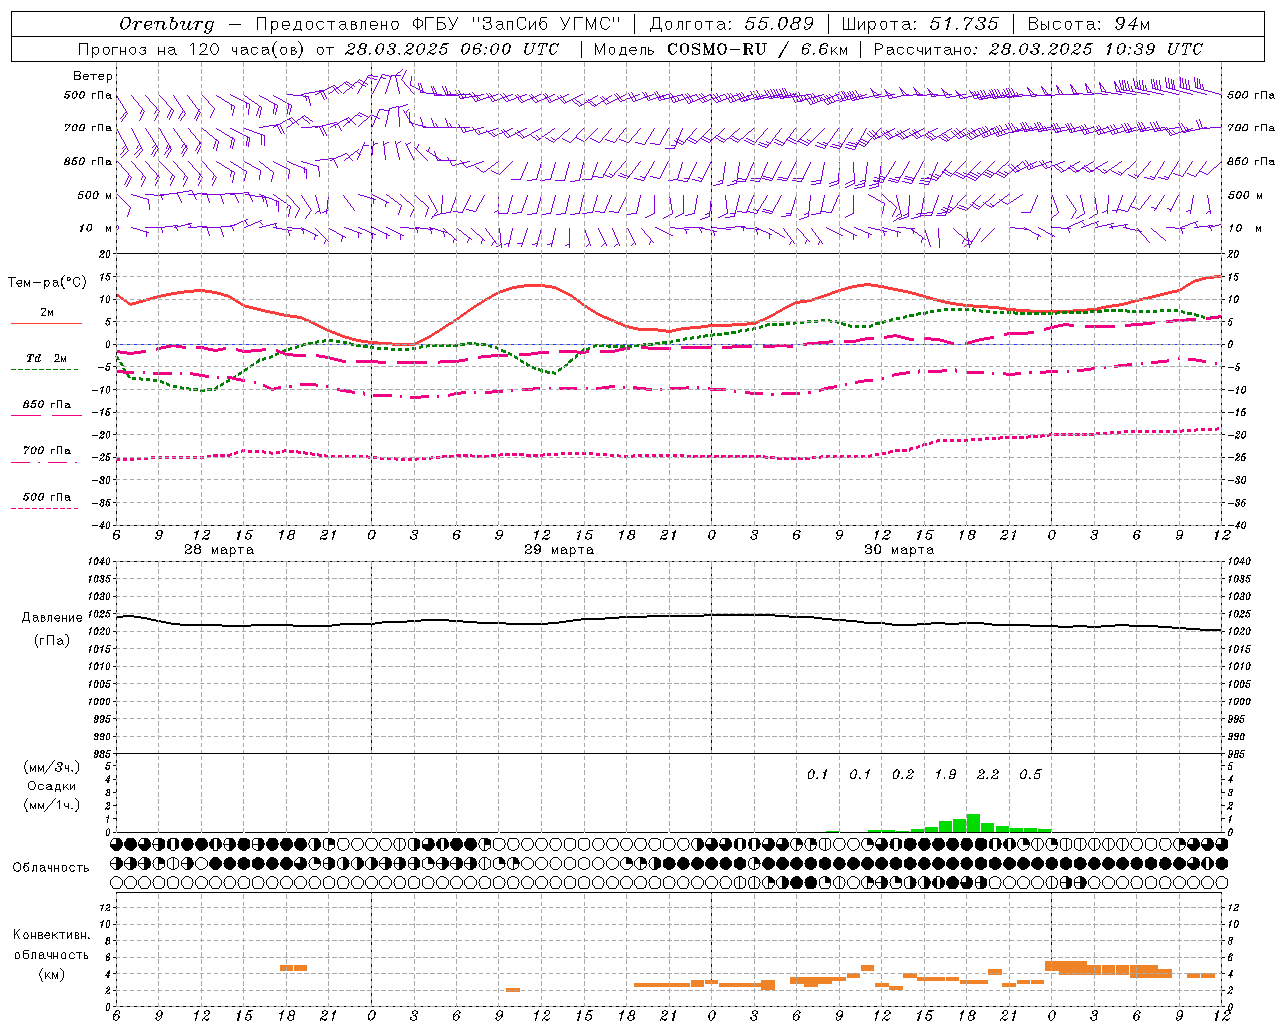Click the '(гПа)' pressure unit label
The image size is (1280, 1024).
pyautogui.click(x=52, y=641)
